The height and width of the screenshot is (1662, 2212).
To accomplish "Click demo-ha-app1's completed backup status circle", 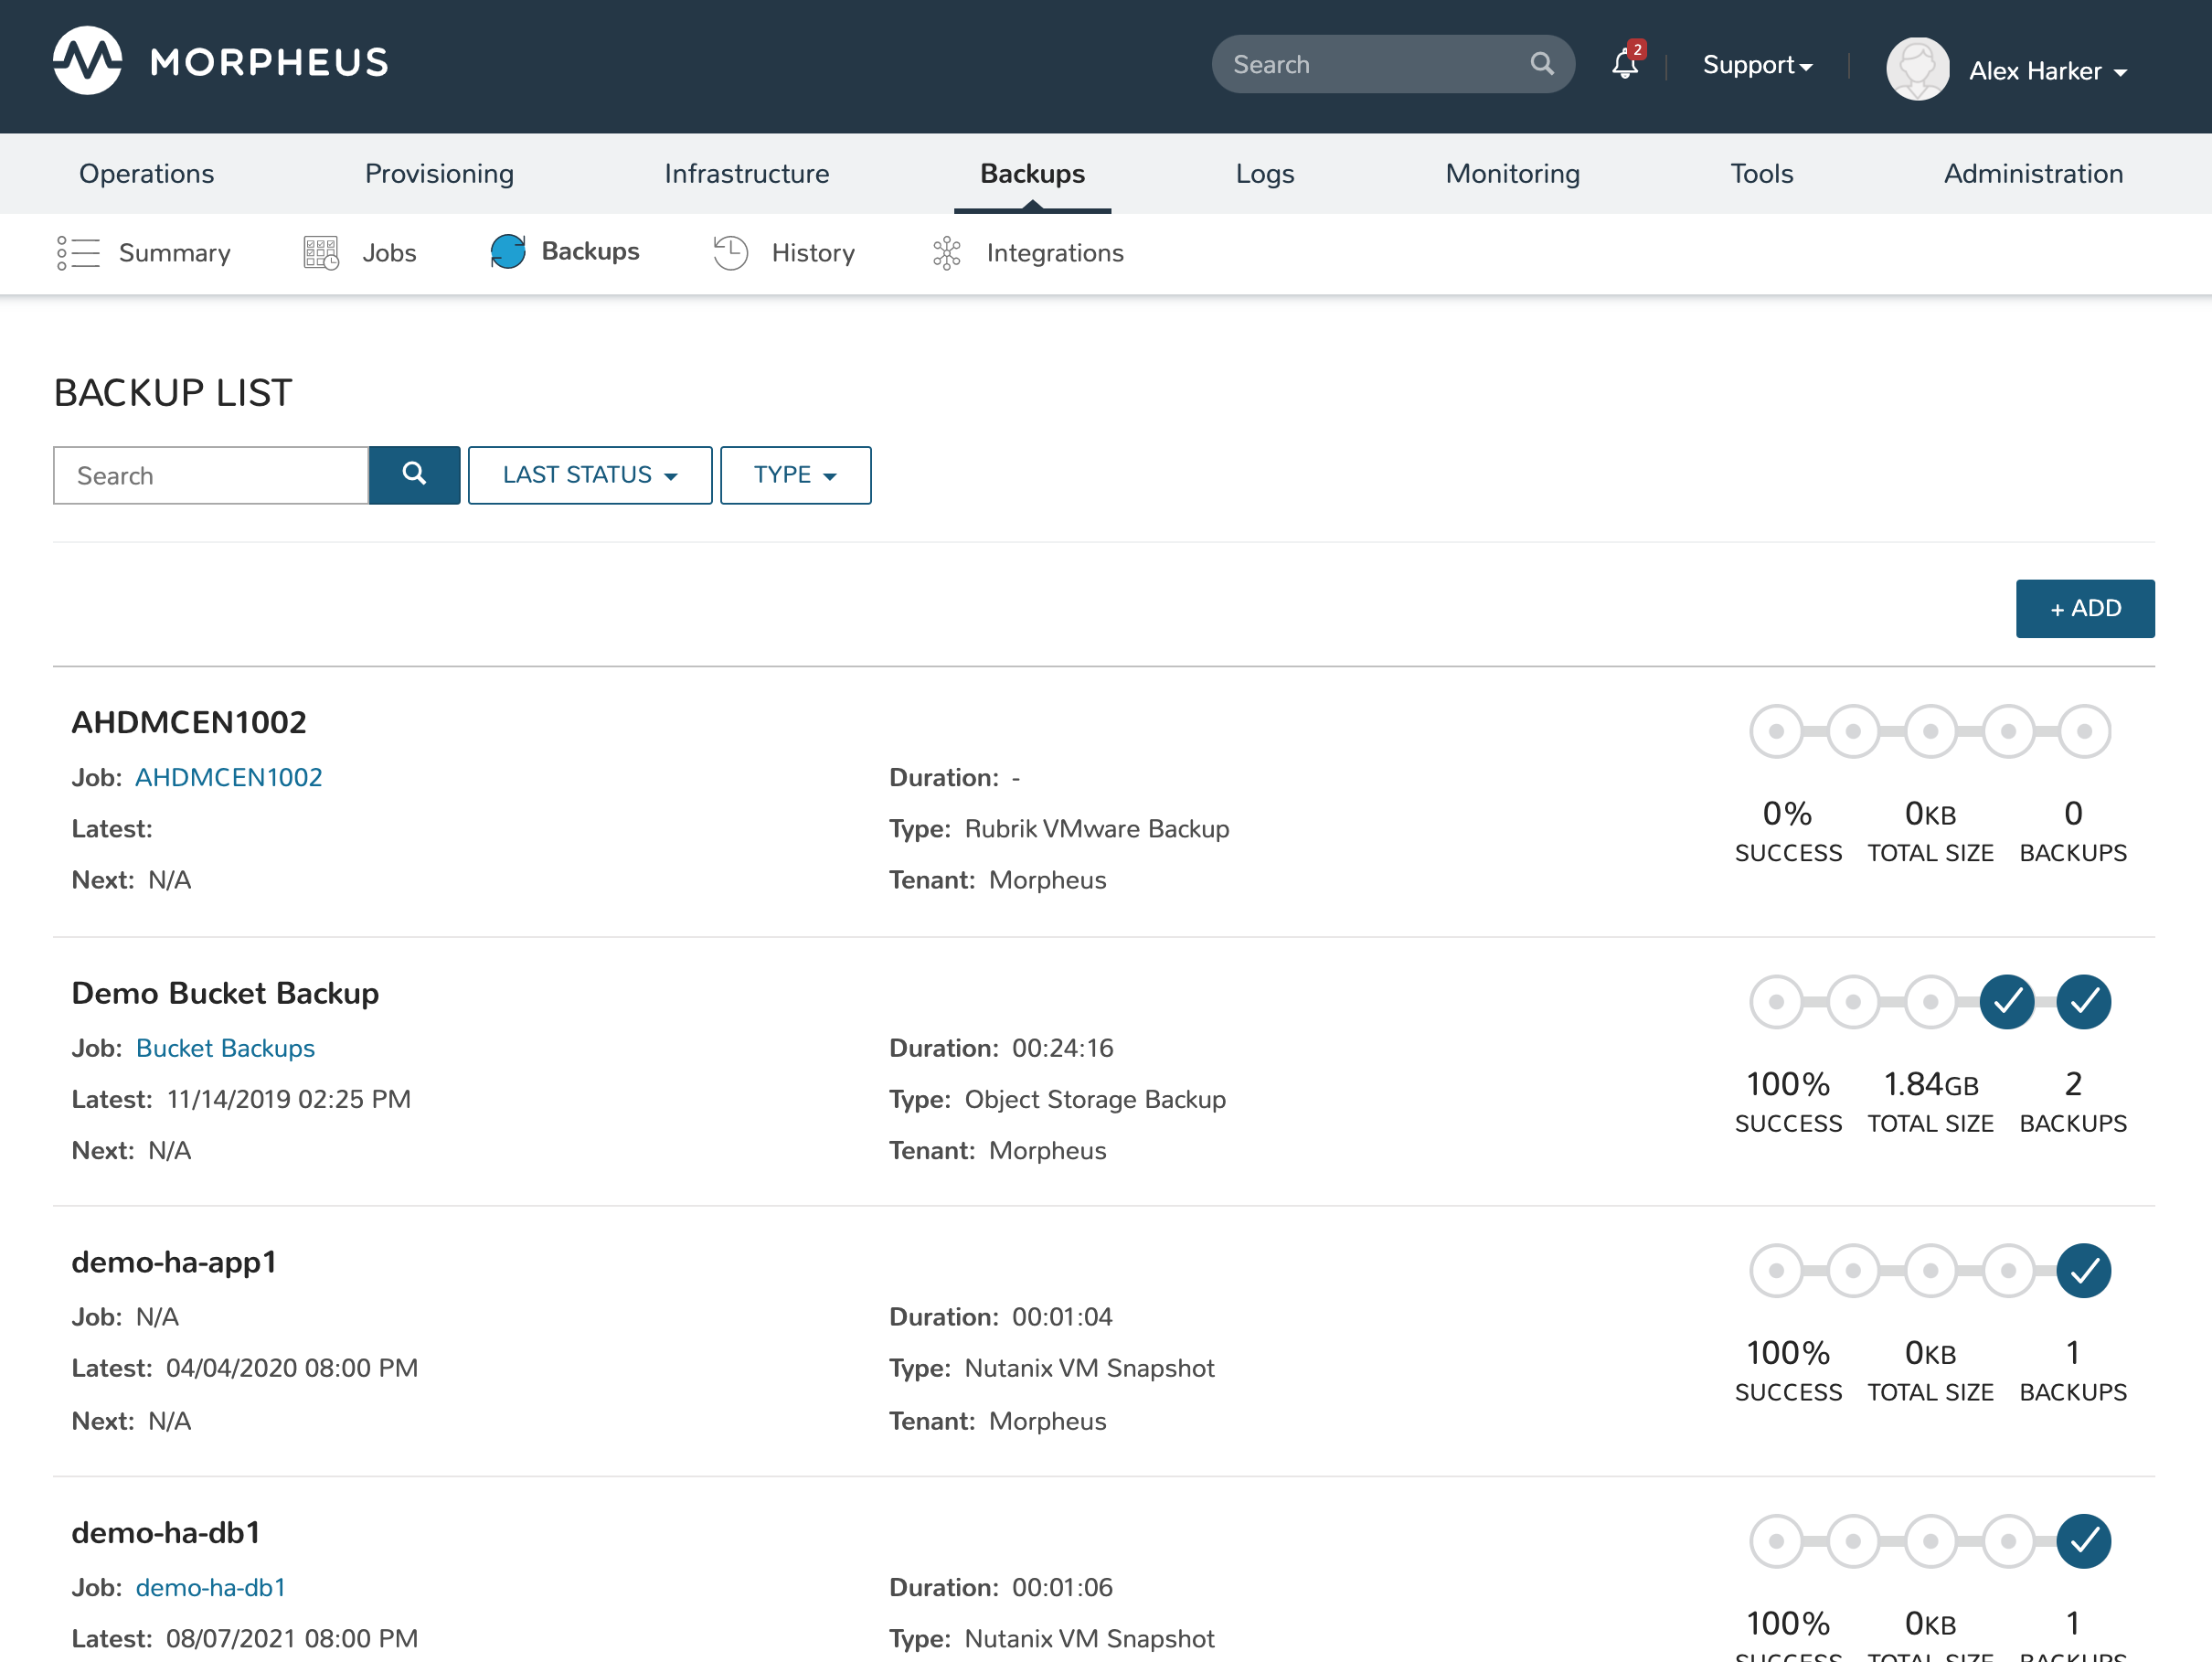I will 2083,1270.
